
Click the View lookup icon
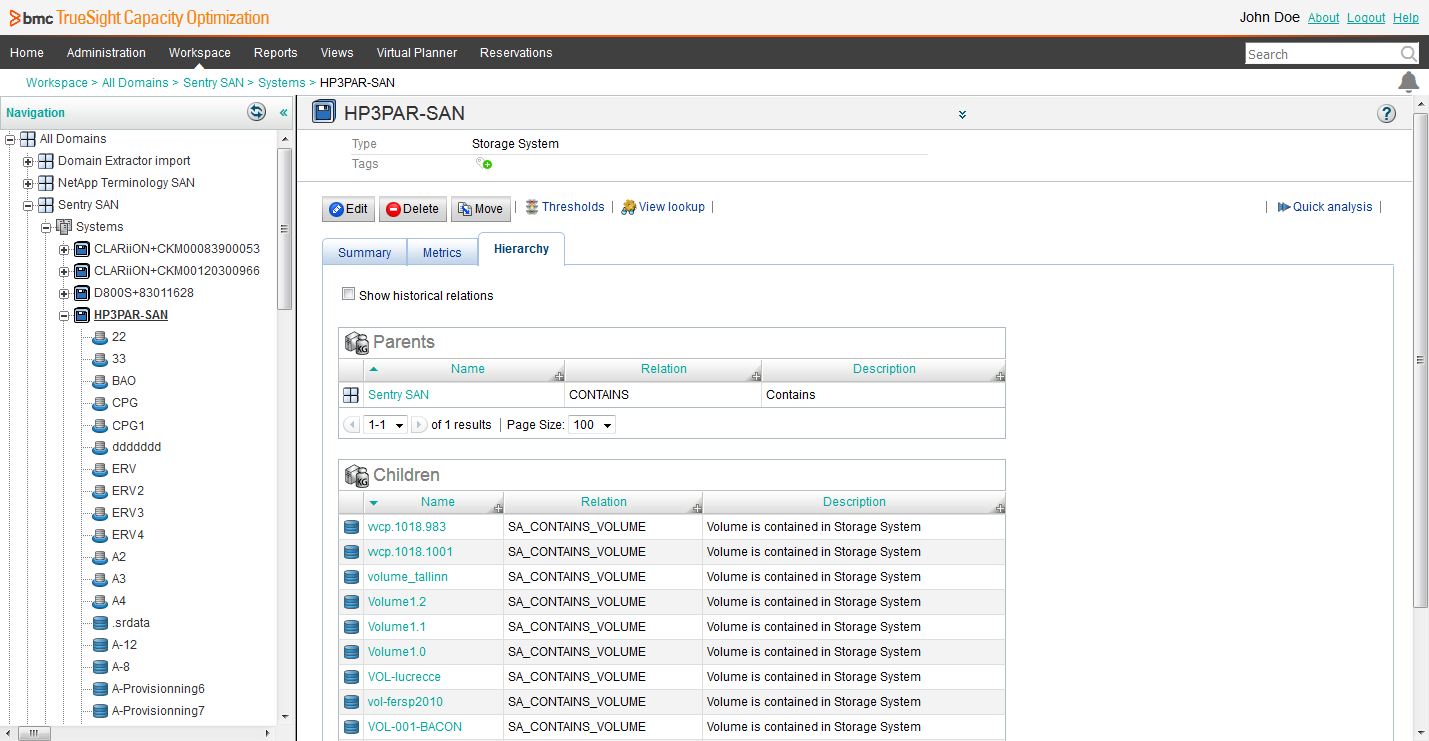pyautogui.click(x=628, y=207)
